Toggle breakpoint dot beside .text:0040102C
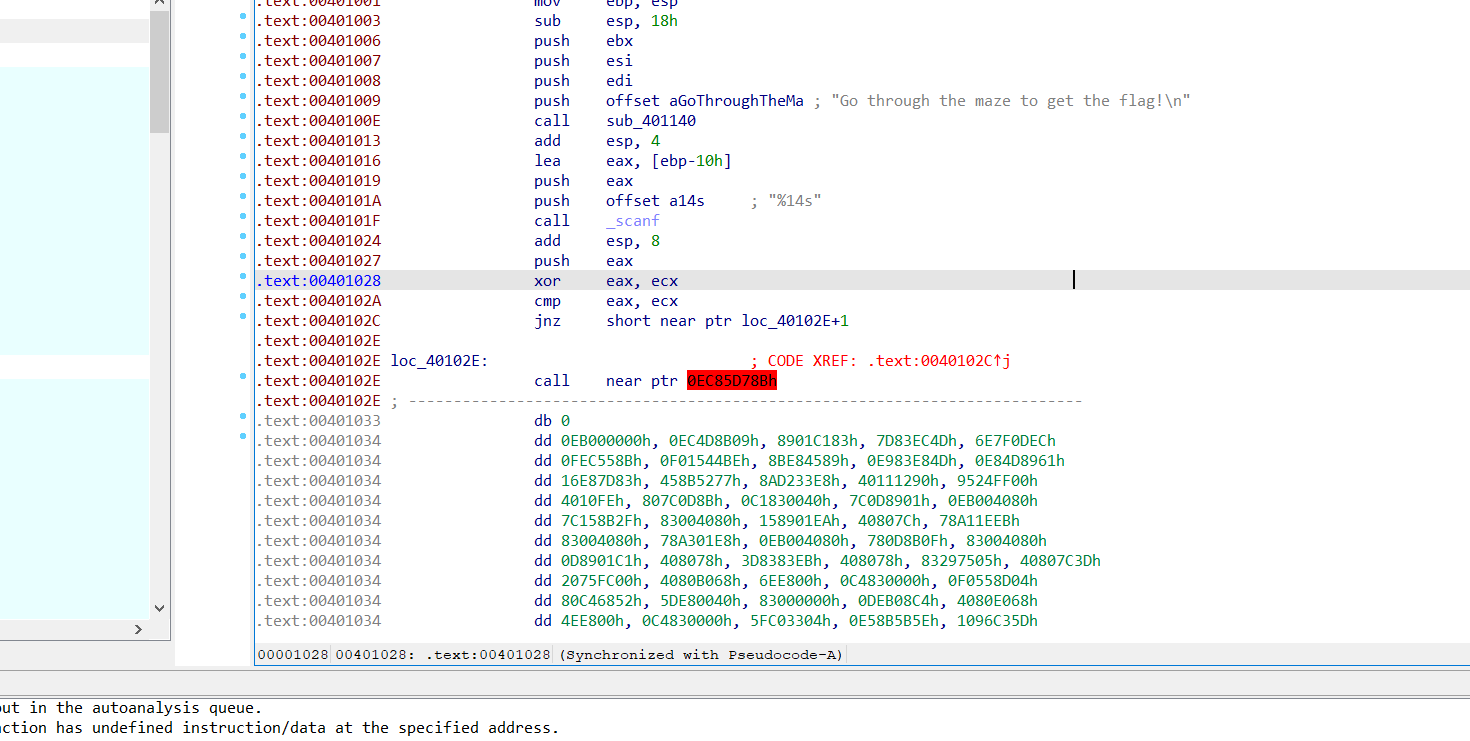The height and width of the screenshot is (741, 1470). (243, 317)
